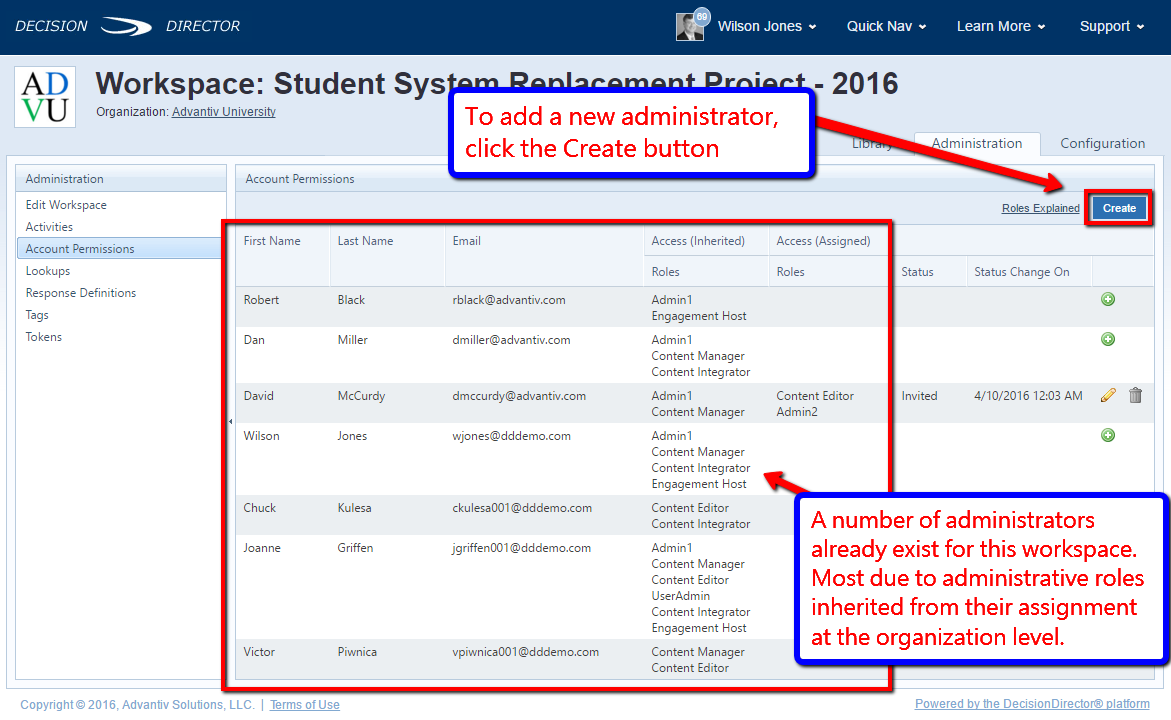Select Activities in the Administration sidebar

[x=49, y=227]
